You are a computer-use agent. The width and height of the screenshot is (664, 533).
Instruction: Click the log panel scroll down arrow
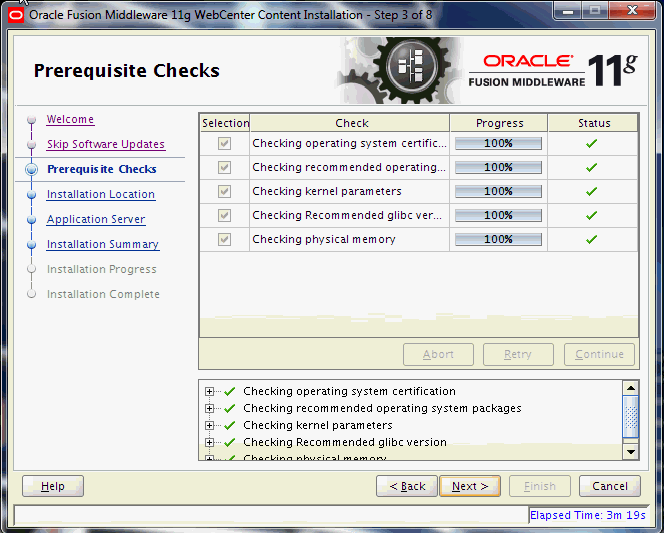[631, 452]
